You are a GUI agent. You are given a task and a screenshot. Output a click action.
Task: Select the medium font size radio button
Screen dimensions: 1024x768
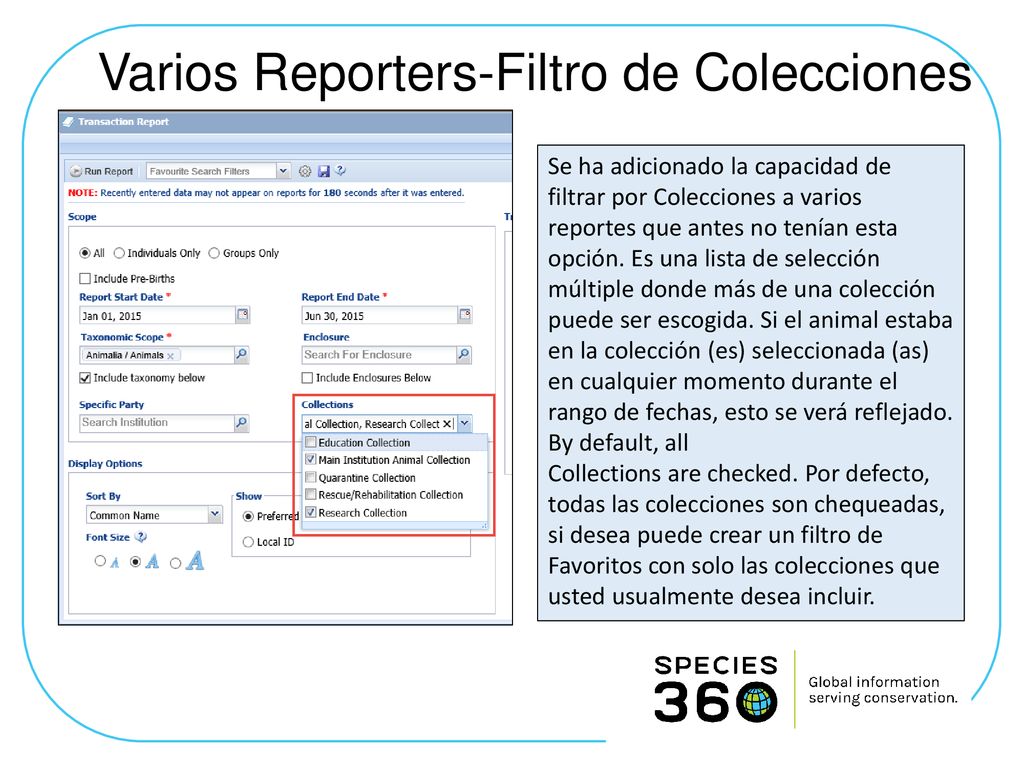(135, 561)
